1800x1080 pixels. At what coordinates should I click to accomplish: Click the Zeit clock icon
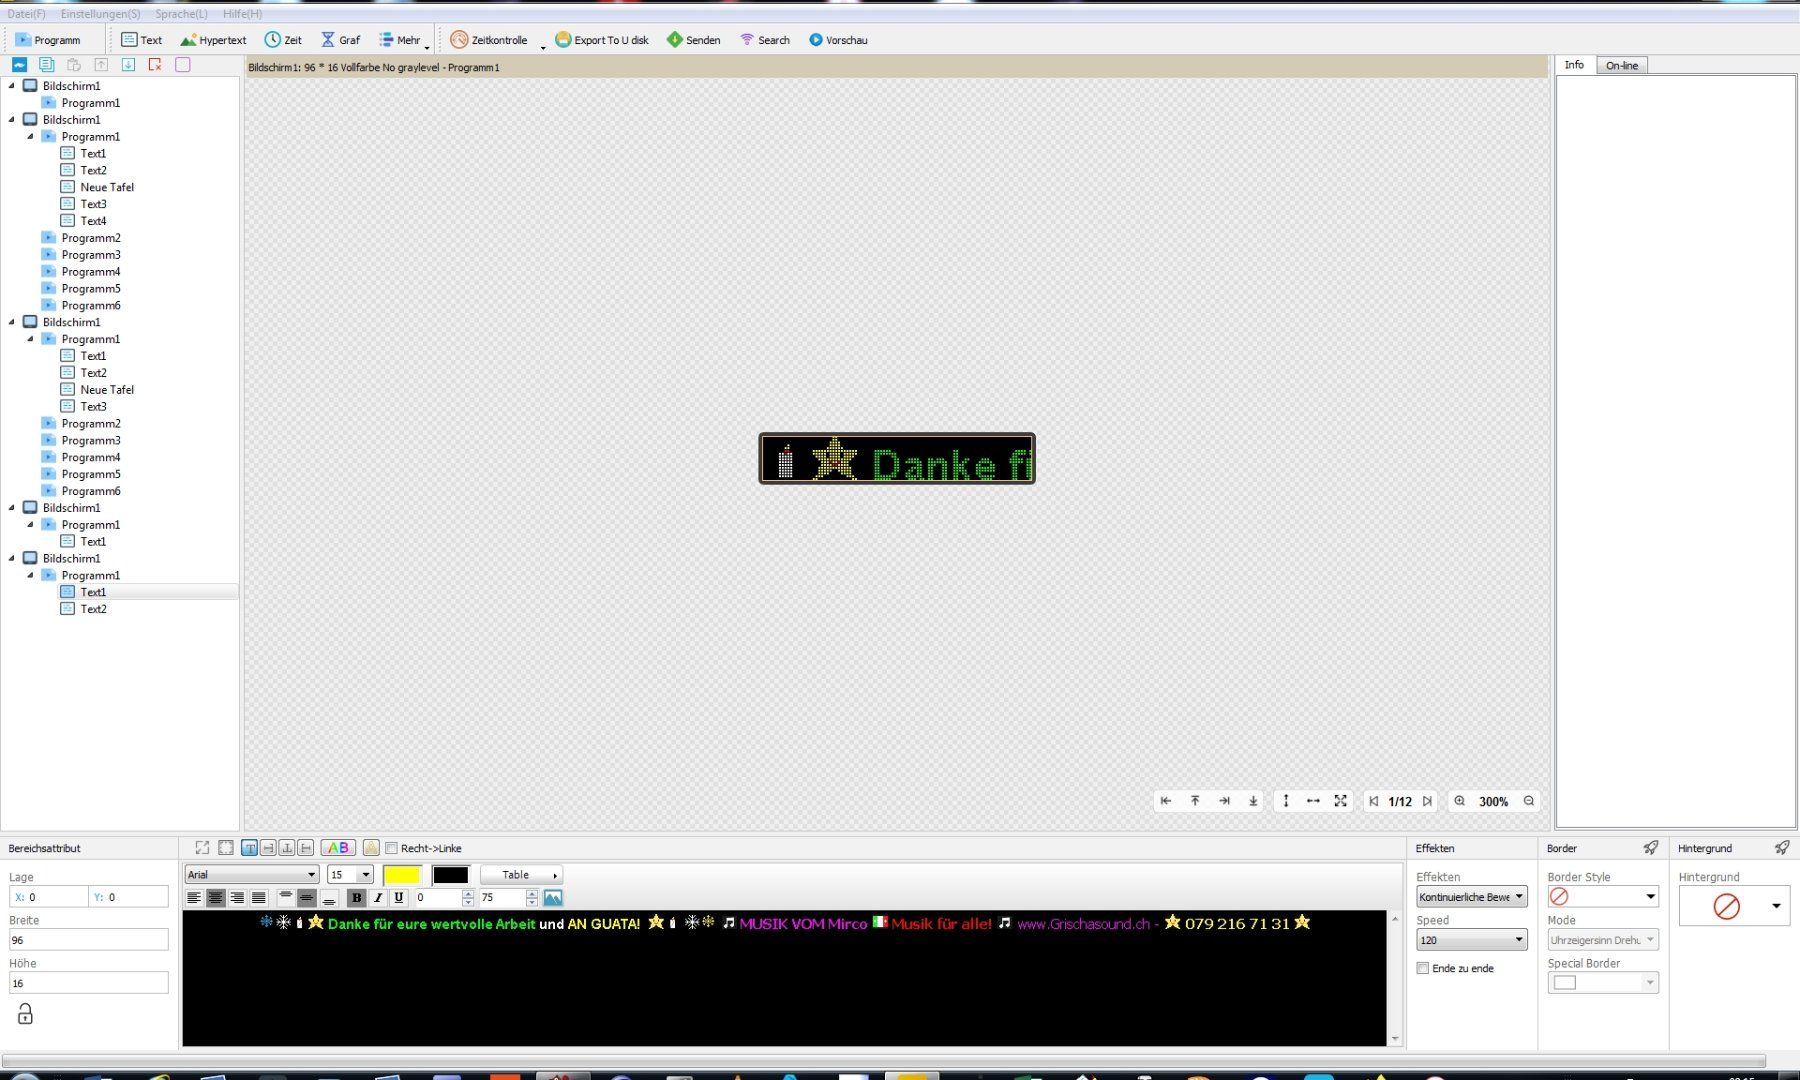pos(272,40)
